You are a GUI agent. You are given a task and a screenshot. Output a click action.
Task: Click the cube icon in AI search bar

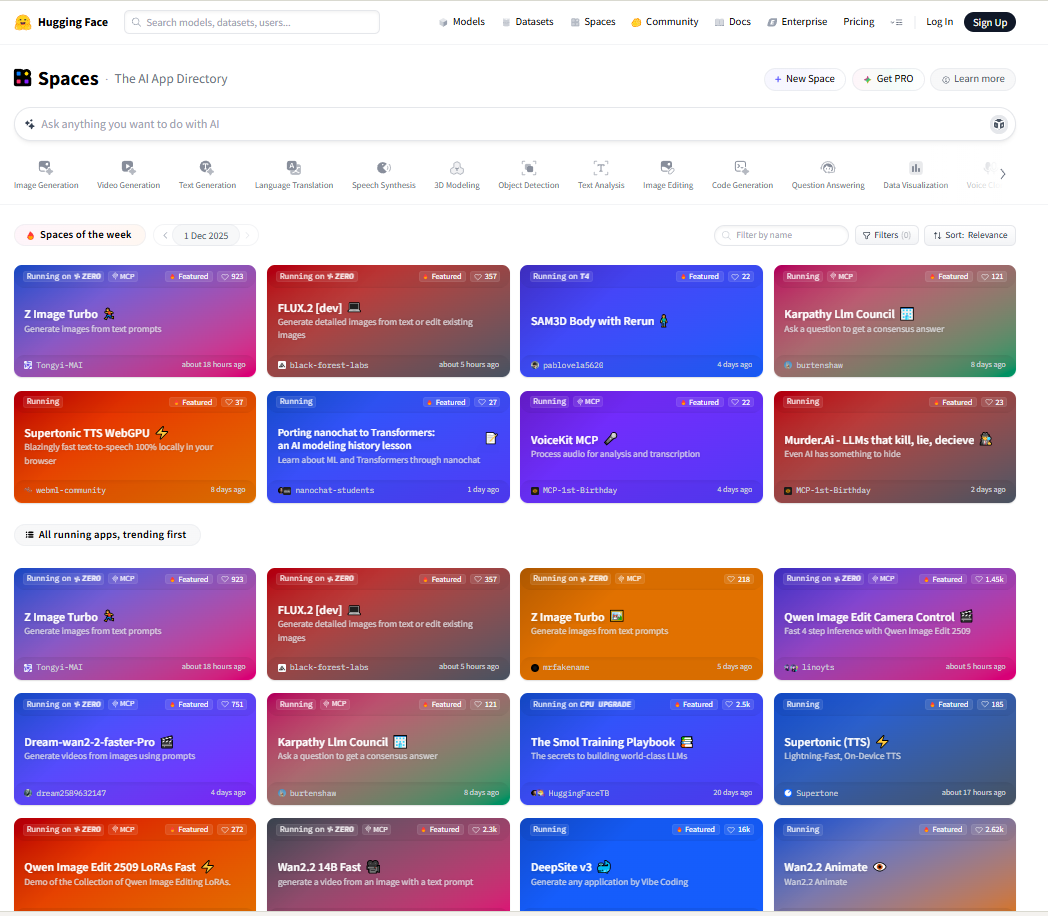[999, 124]
